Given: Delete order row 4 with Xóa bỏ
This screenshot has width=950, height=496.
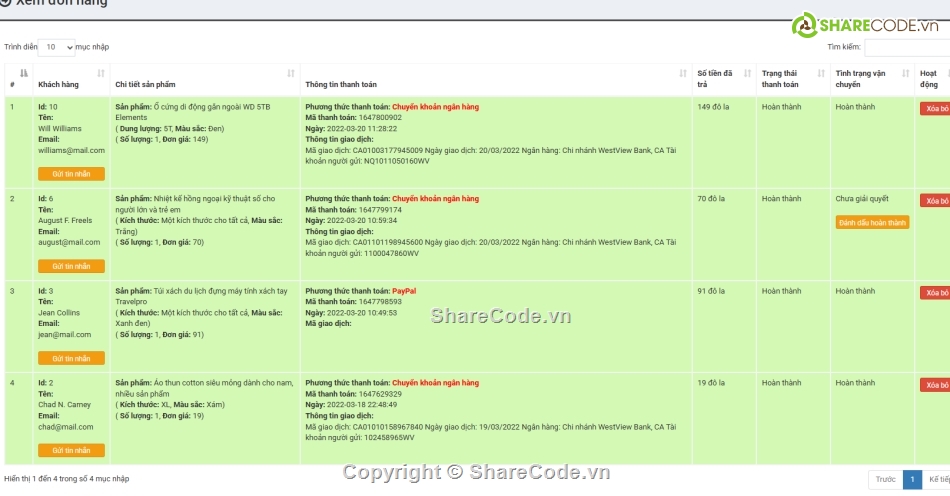Looking at the screenshot, I should (x=935, y=385).
